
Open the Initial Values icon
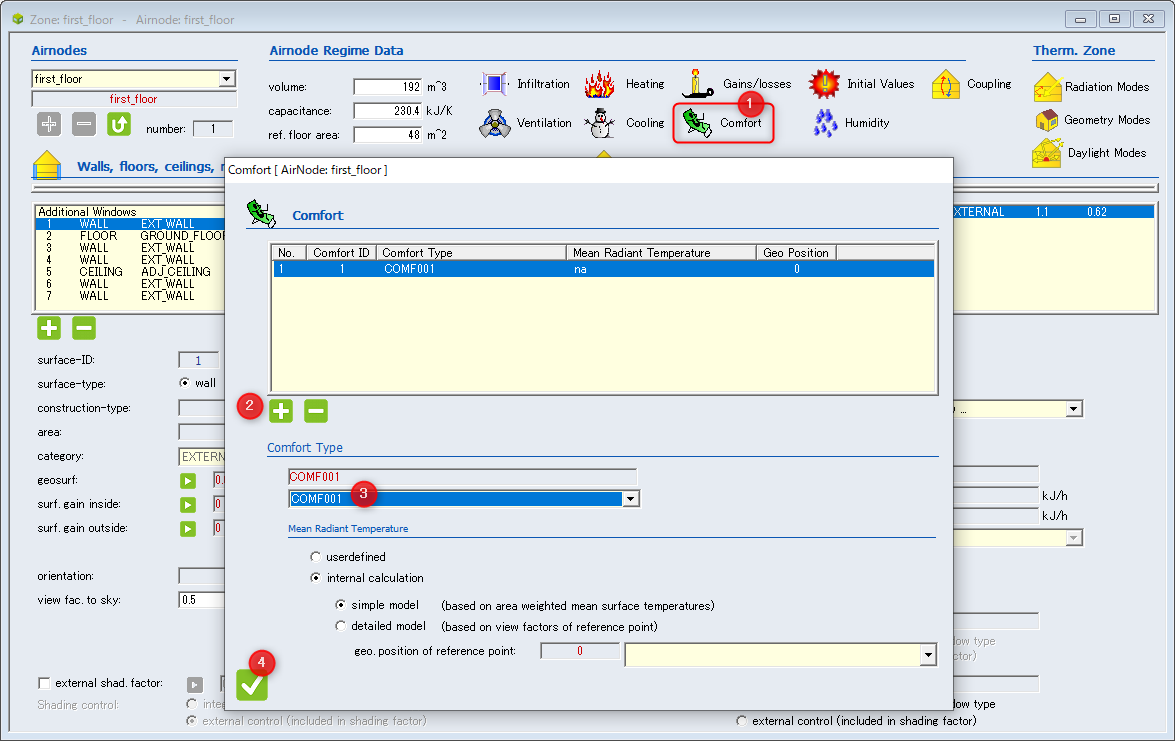[824, 84]
